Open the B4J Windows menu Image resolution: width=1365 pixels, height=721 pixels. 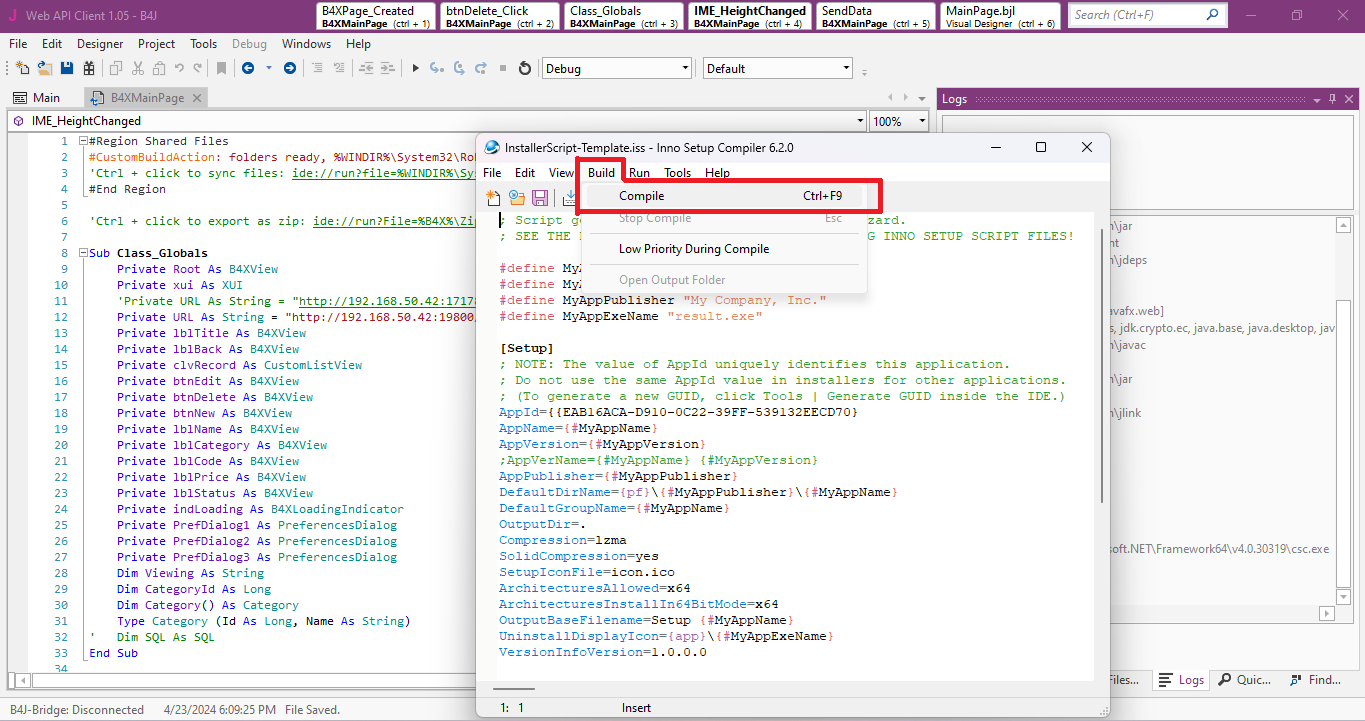(x=306, y=44)
